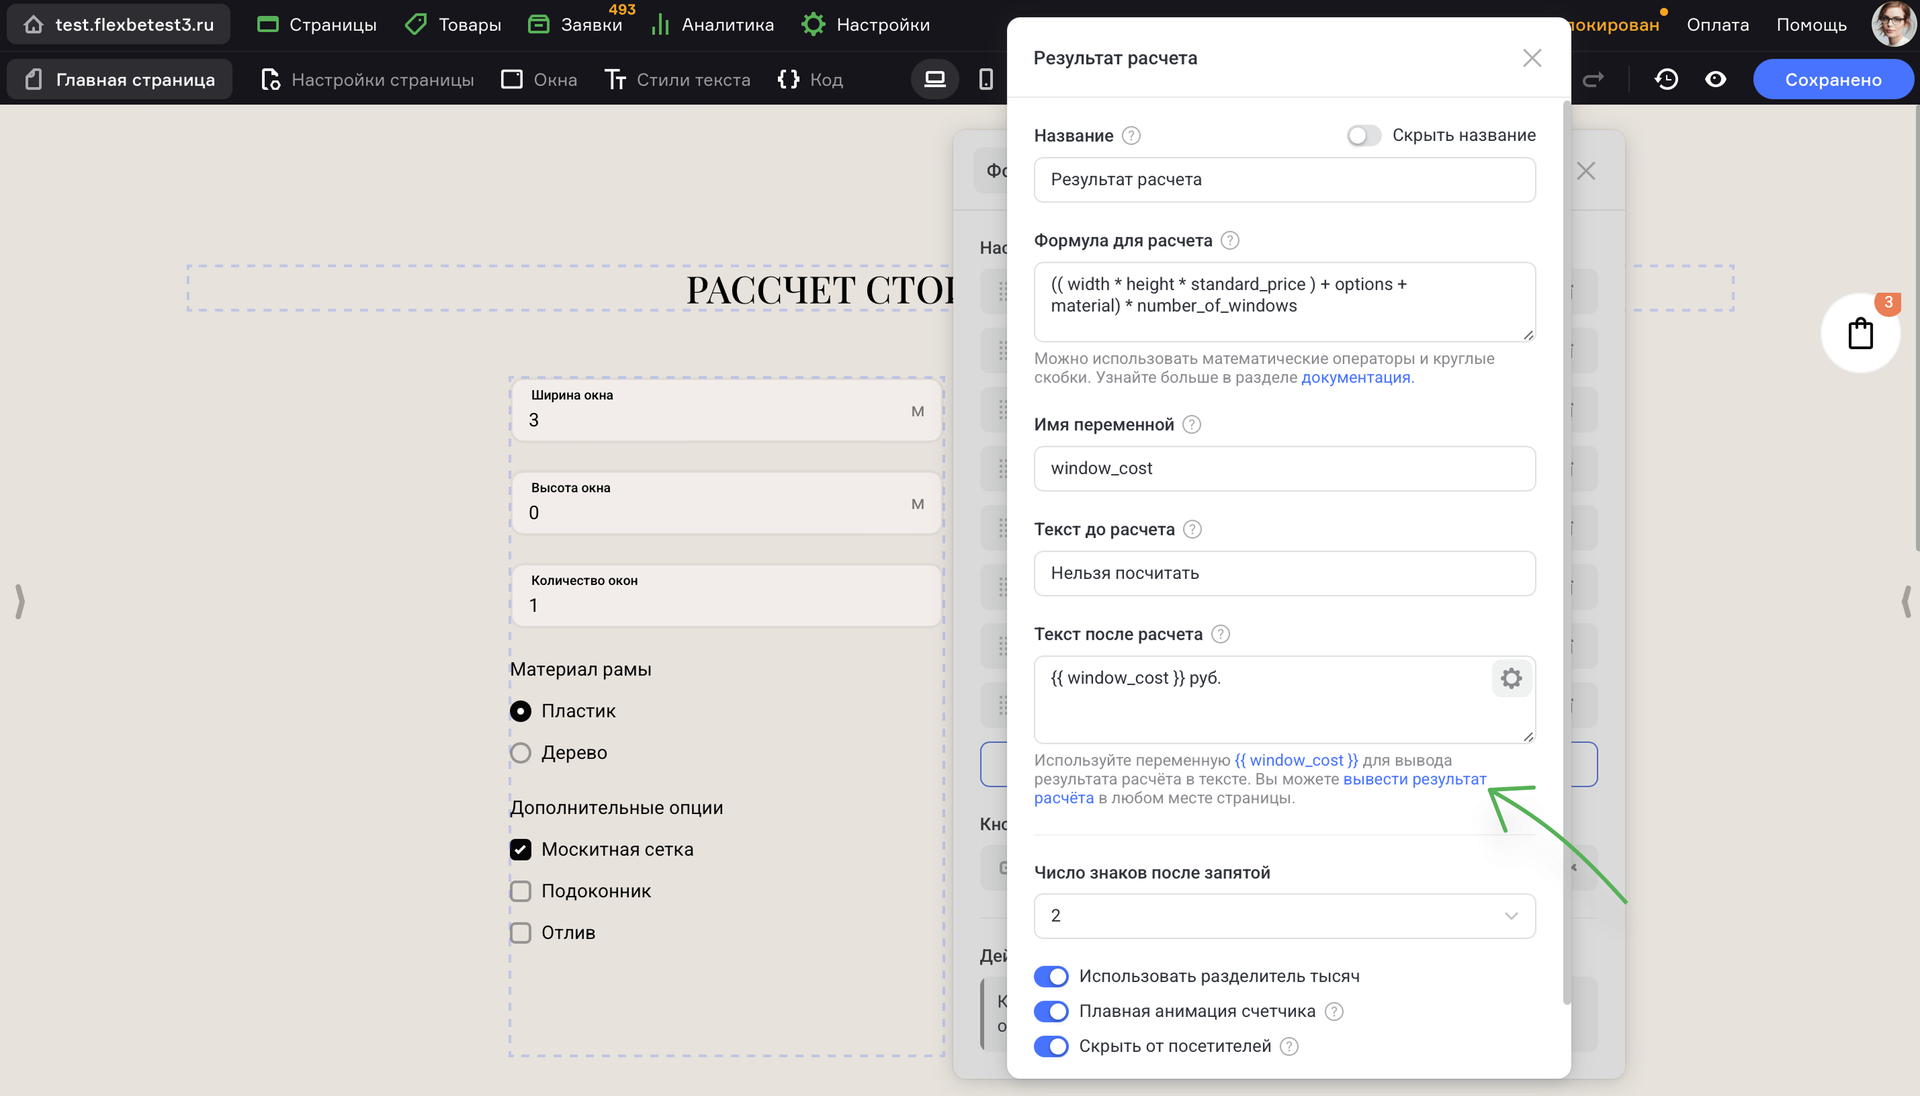The width and height of the screenshot is (1920, 1096).
Task: Open the shopping cart icon
Action: [x=1860, y=334]
